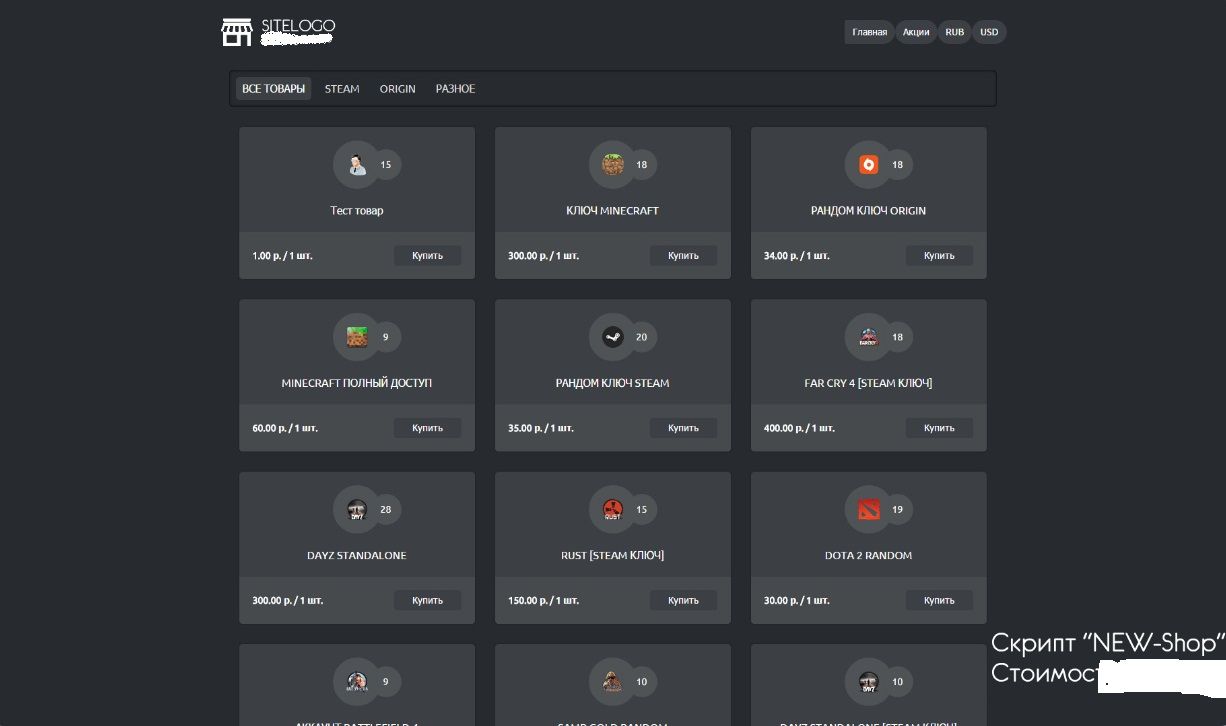
Task: Click the SITELOGO store icon
Action: pos(237,32)
